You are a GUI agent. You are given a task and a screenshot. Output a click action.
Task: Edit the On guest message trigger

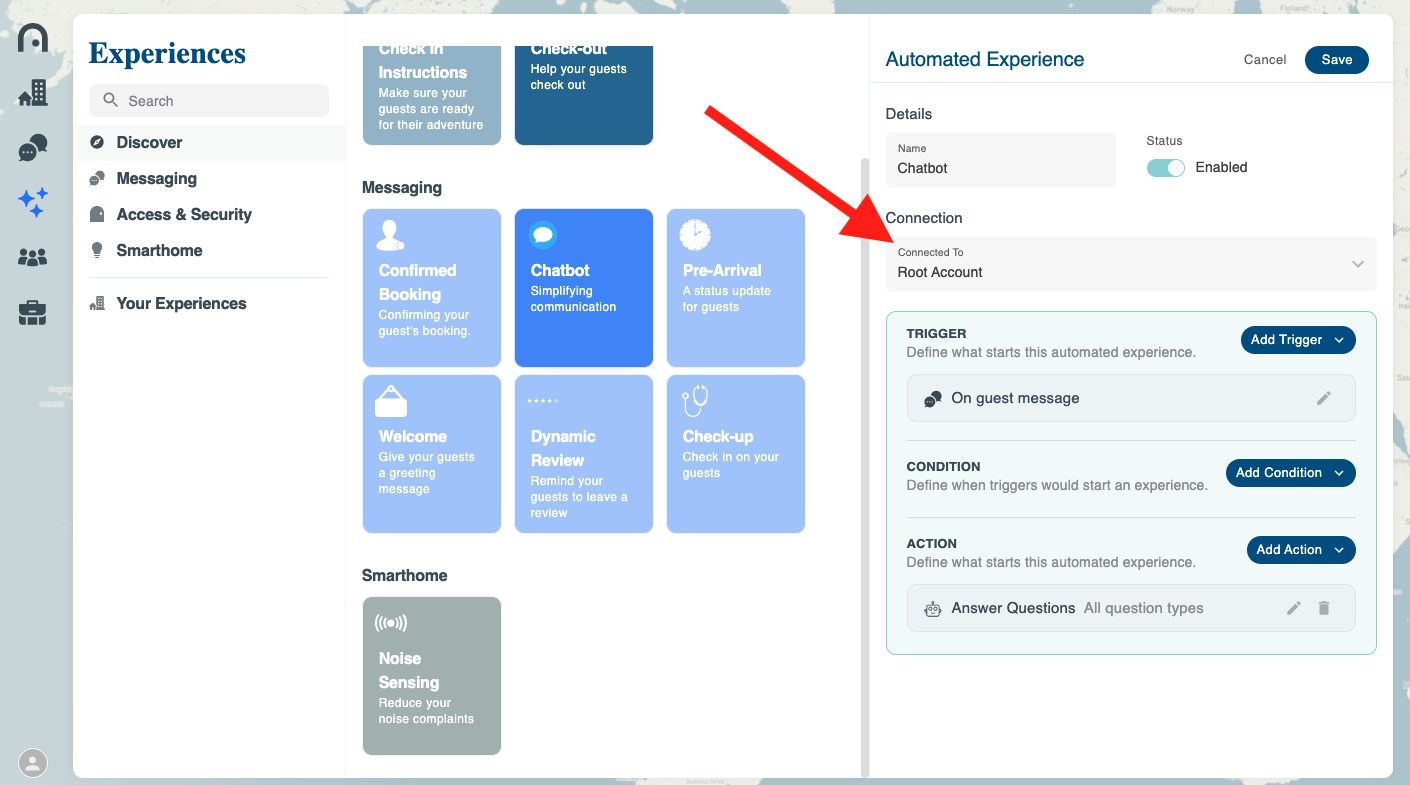(1323, 398)
